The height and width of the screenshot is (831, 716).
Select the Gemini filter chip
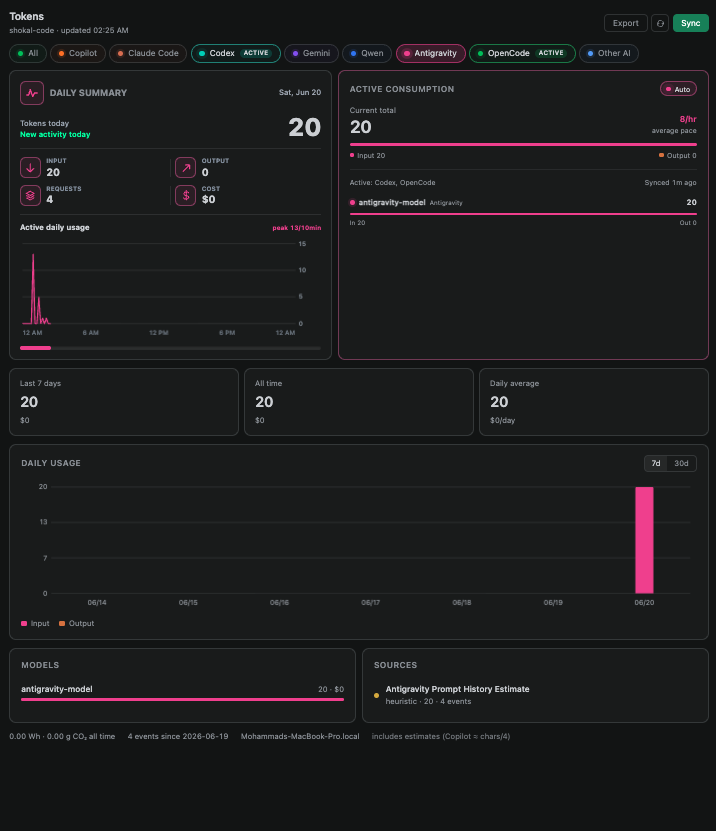click(312, 54)
